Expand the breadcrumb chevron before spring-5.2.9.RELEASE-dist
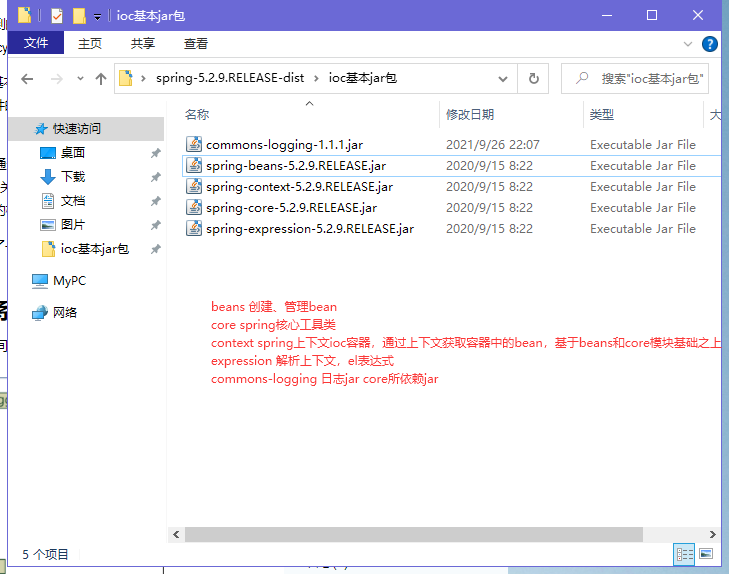The image size is (729, 574). 144,79
